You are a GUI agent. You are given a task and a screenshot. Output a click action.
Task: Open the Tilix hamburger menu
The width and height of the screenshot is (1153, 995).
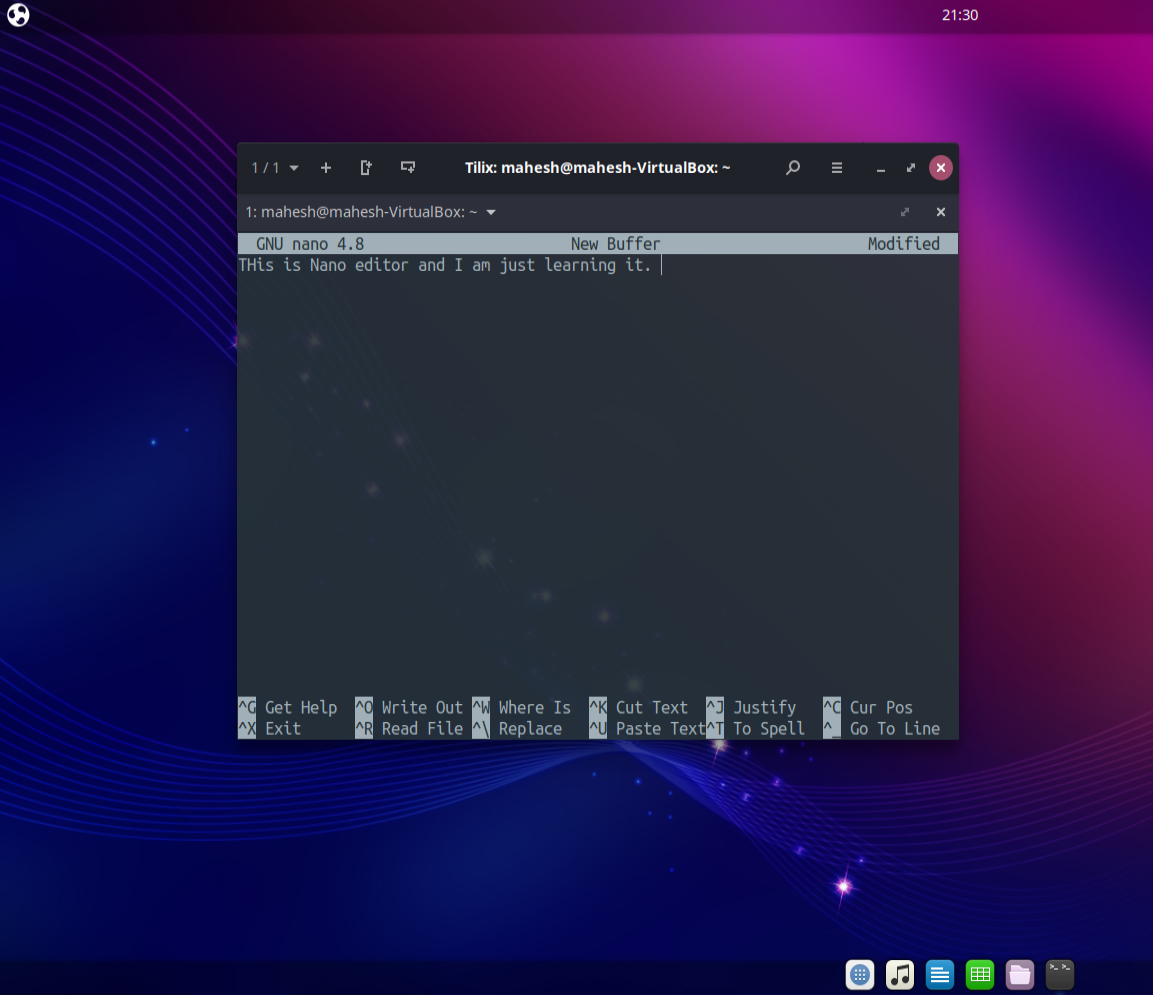tap(837, 168)
